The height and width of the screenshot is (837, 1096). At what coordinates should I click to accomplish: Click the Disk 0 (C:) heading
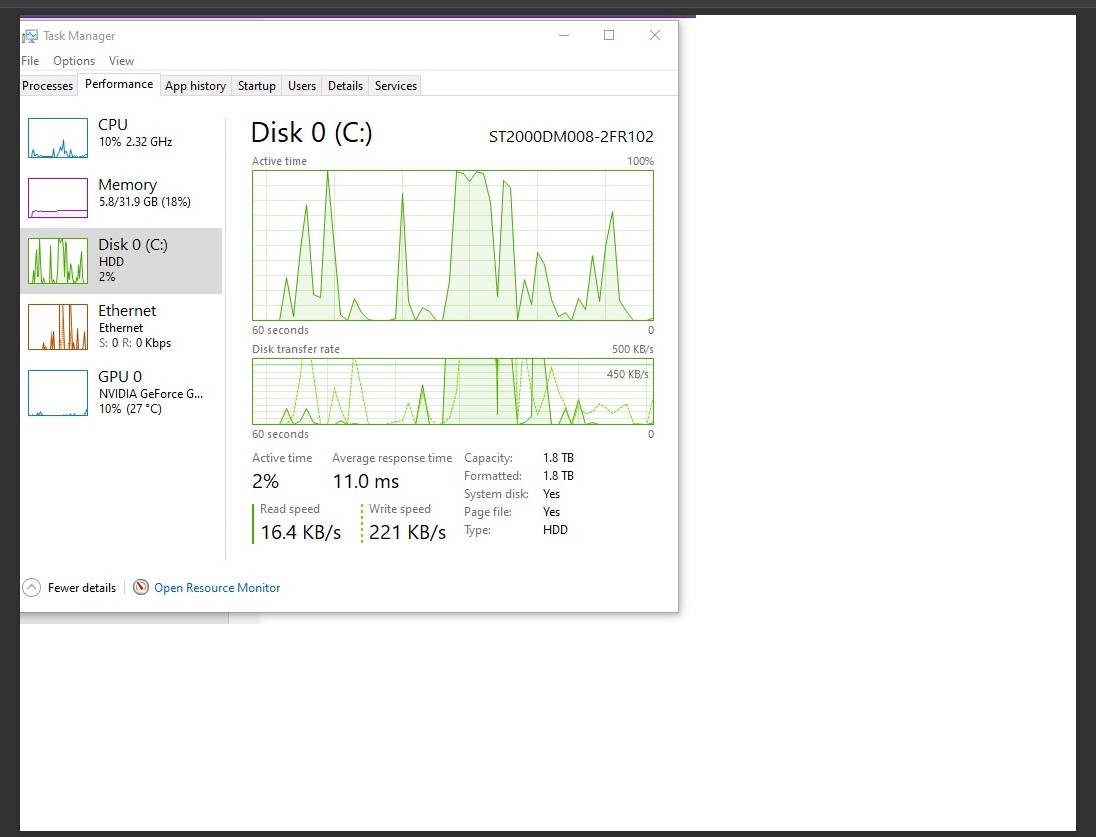tap(312, 133)
